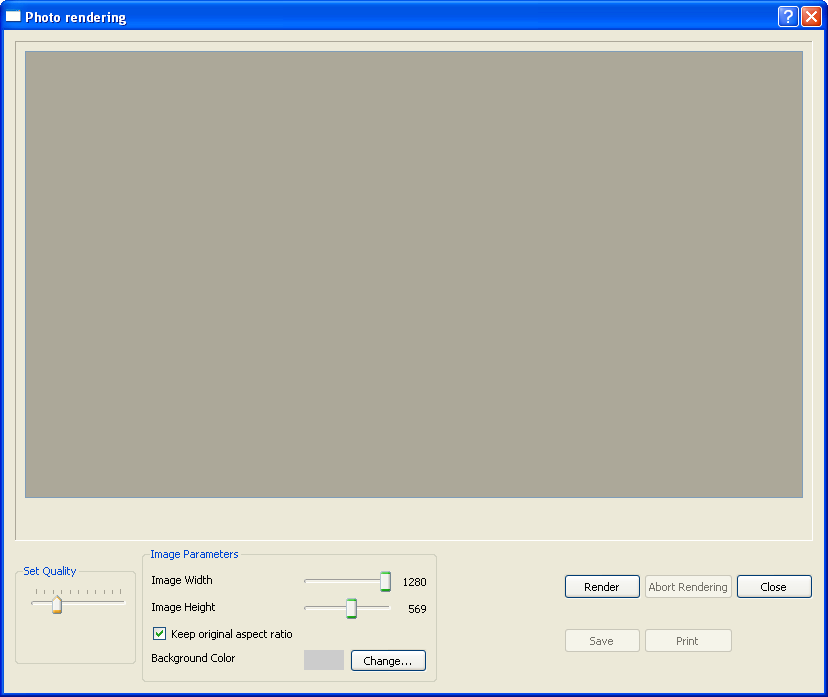Viewport: 828px width, 697px height.
Task: Click the Image Parameters group title
Action: (x=194, y=554)
